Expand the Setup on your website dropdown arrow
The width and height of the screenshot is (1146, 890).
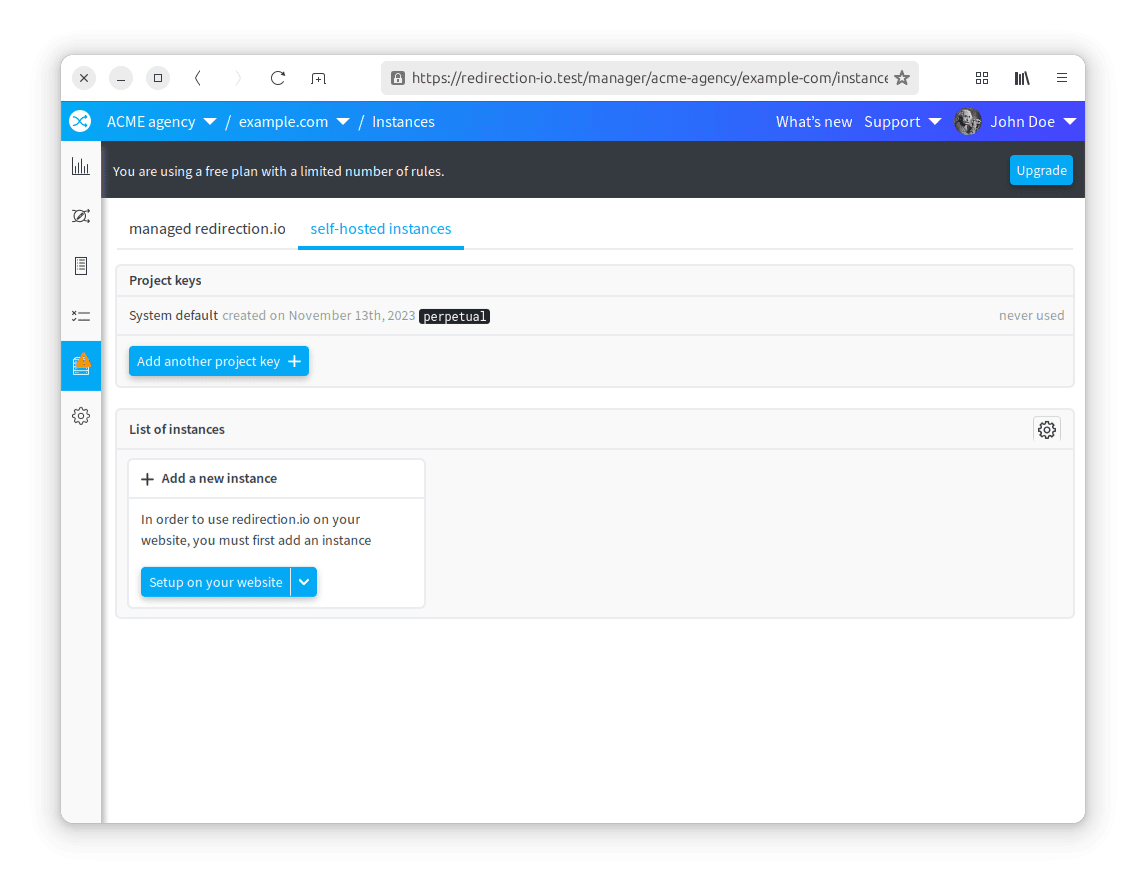[x=304, y=582]
